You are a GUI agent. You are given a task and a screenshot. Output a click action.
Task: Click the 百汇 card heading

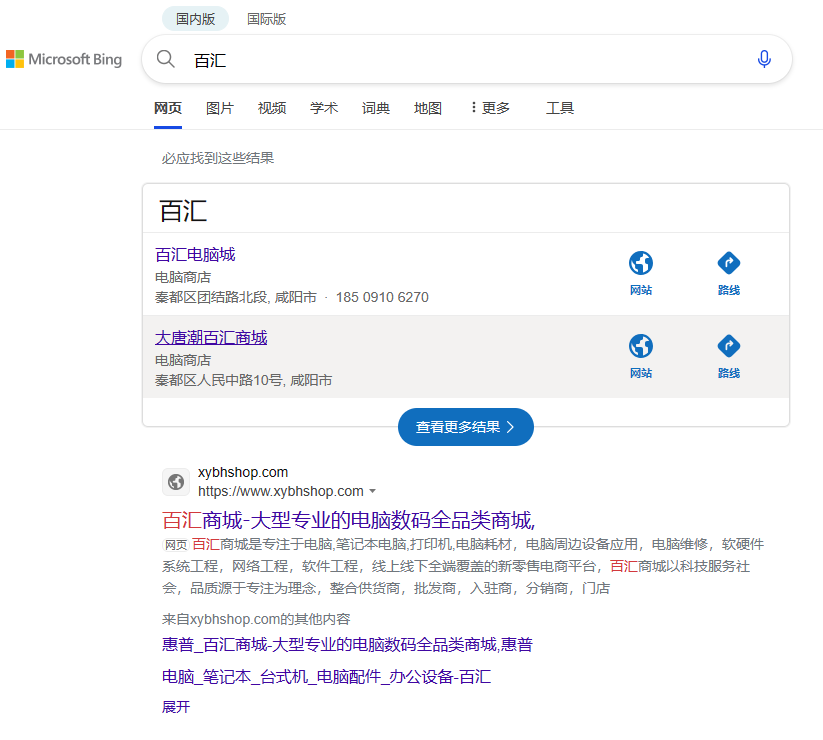pos(183,211)
